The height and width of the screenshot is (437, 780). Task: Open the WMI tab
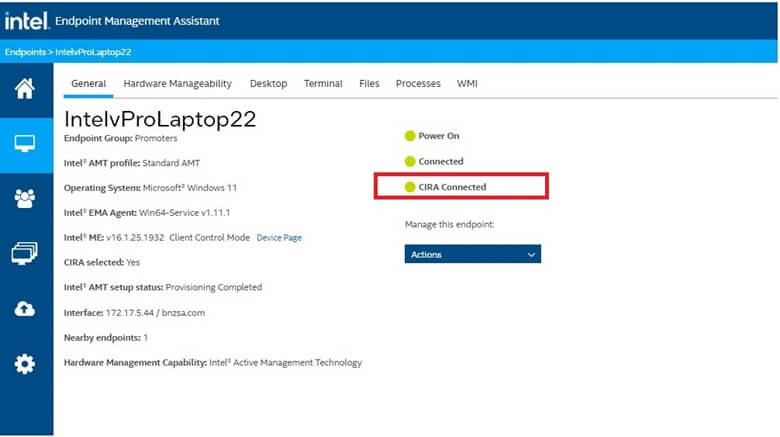tap(467, 84)
